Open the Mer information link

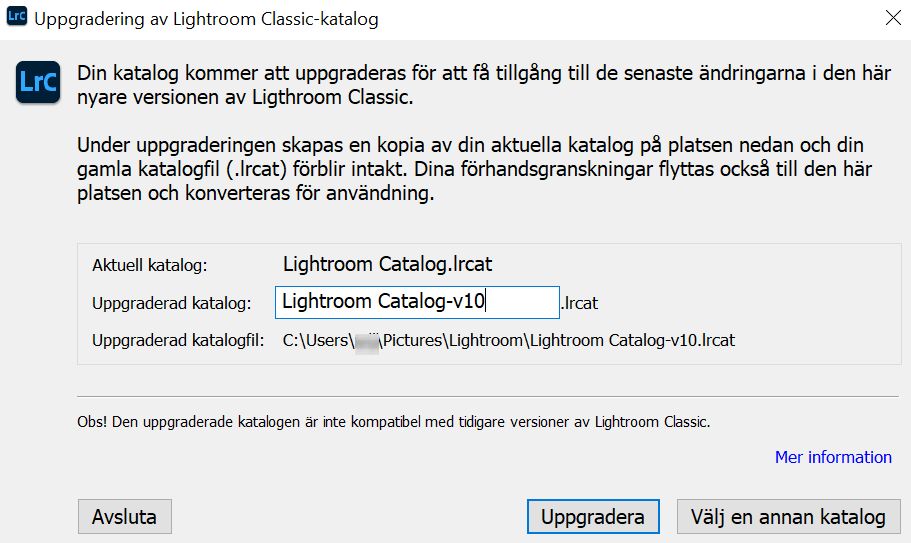[x=833, y=457]
